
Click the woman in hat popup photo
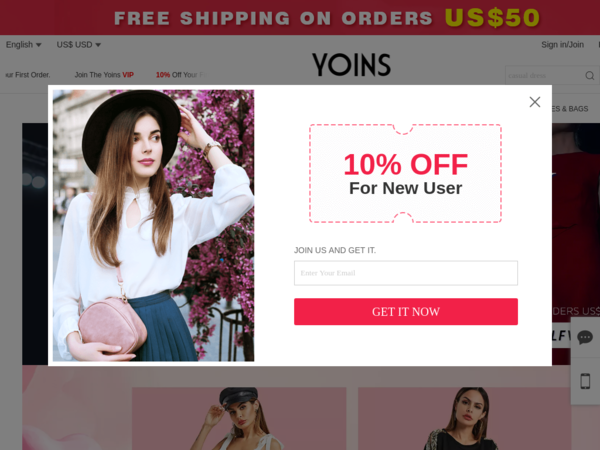tap(153, 225)
